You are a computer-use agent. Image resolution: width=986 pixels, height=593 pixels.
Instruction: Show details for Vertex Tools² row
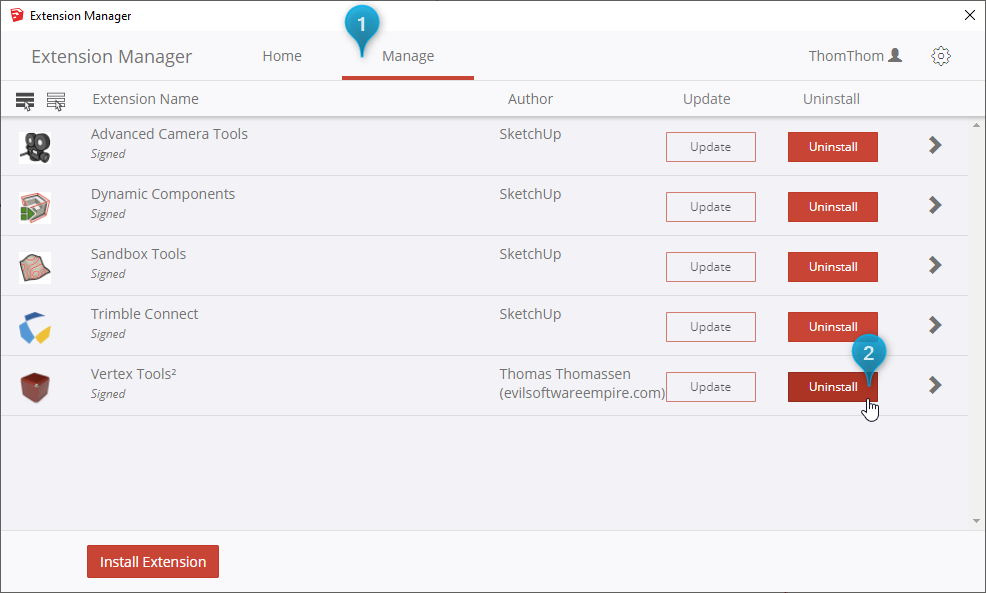(935, 385)
